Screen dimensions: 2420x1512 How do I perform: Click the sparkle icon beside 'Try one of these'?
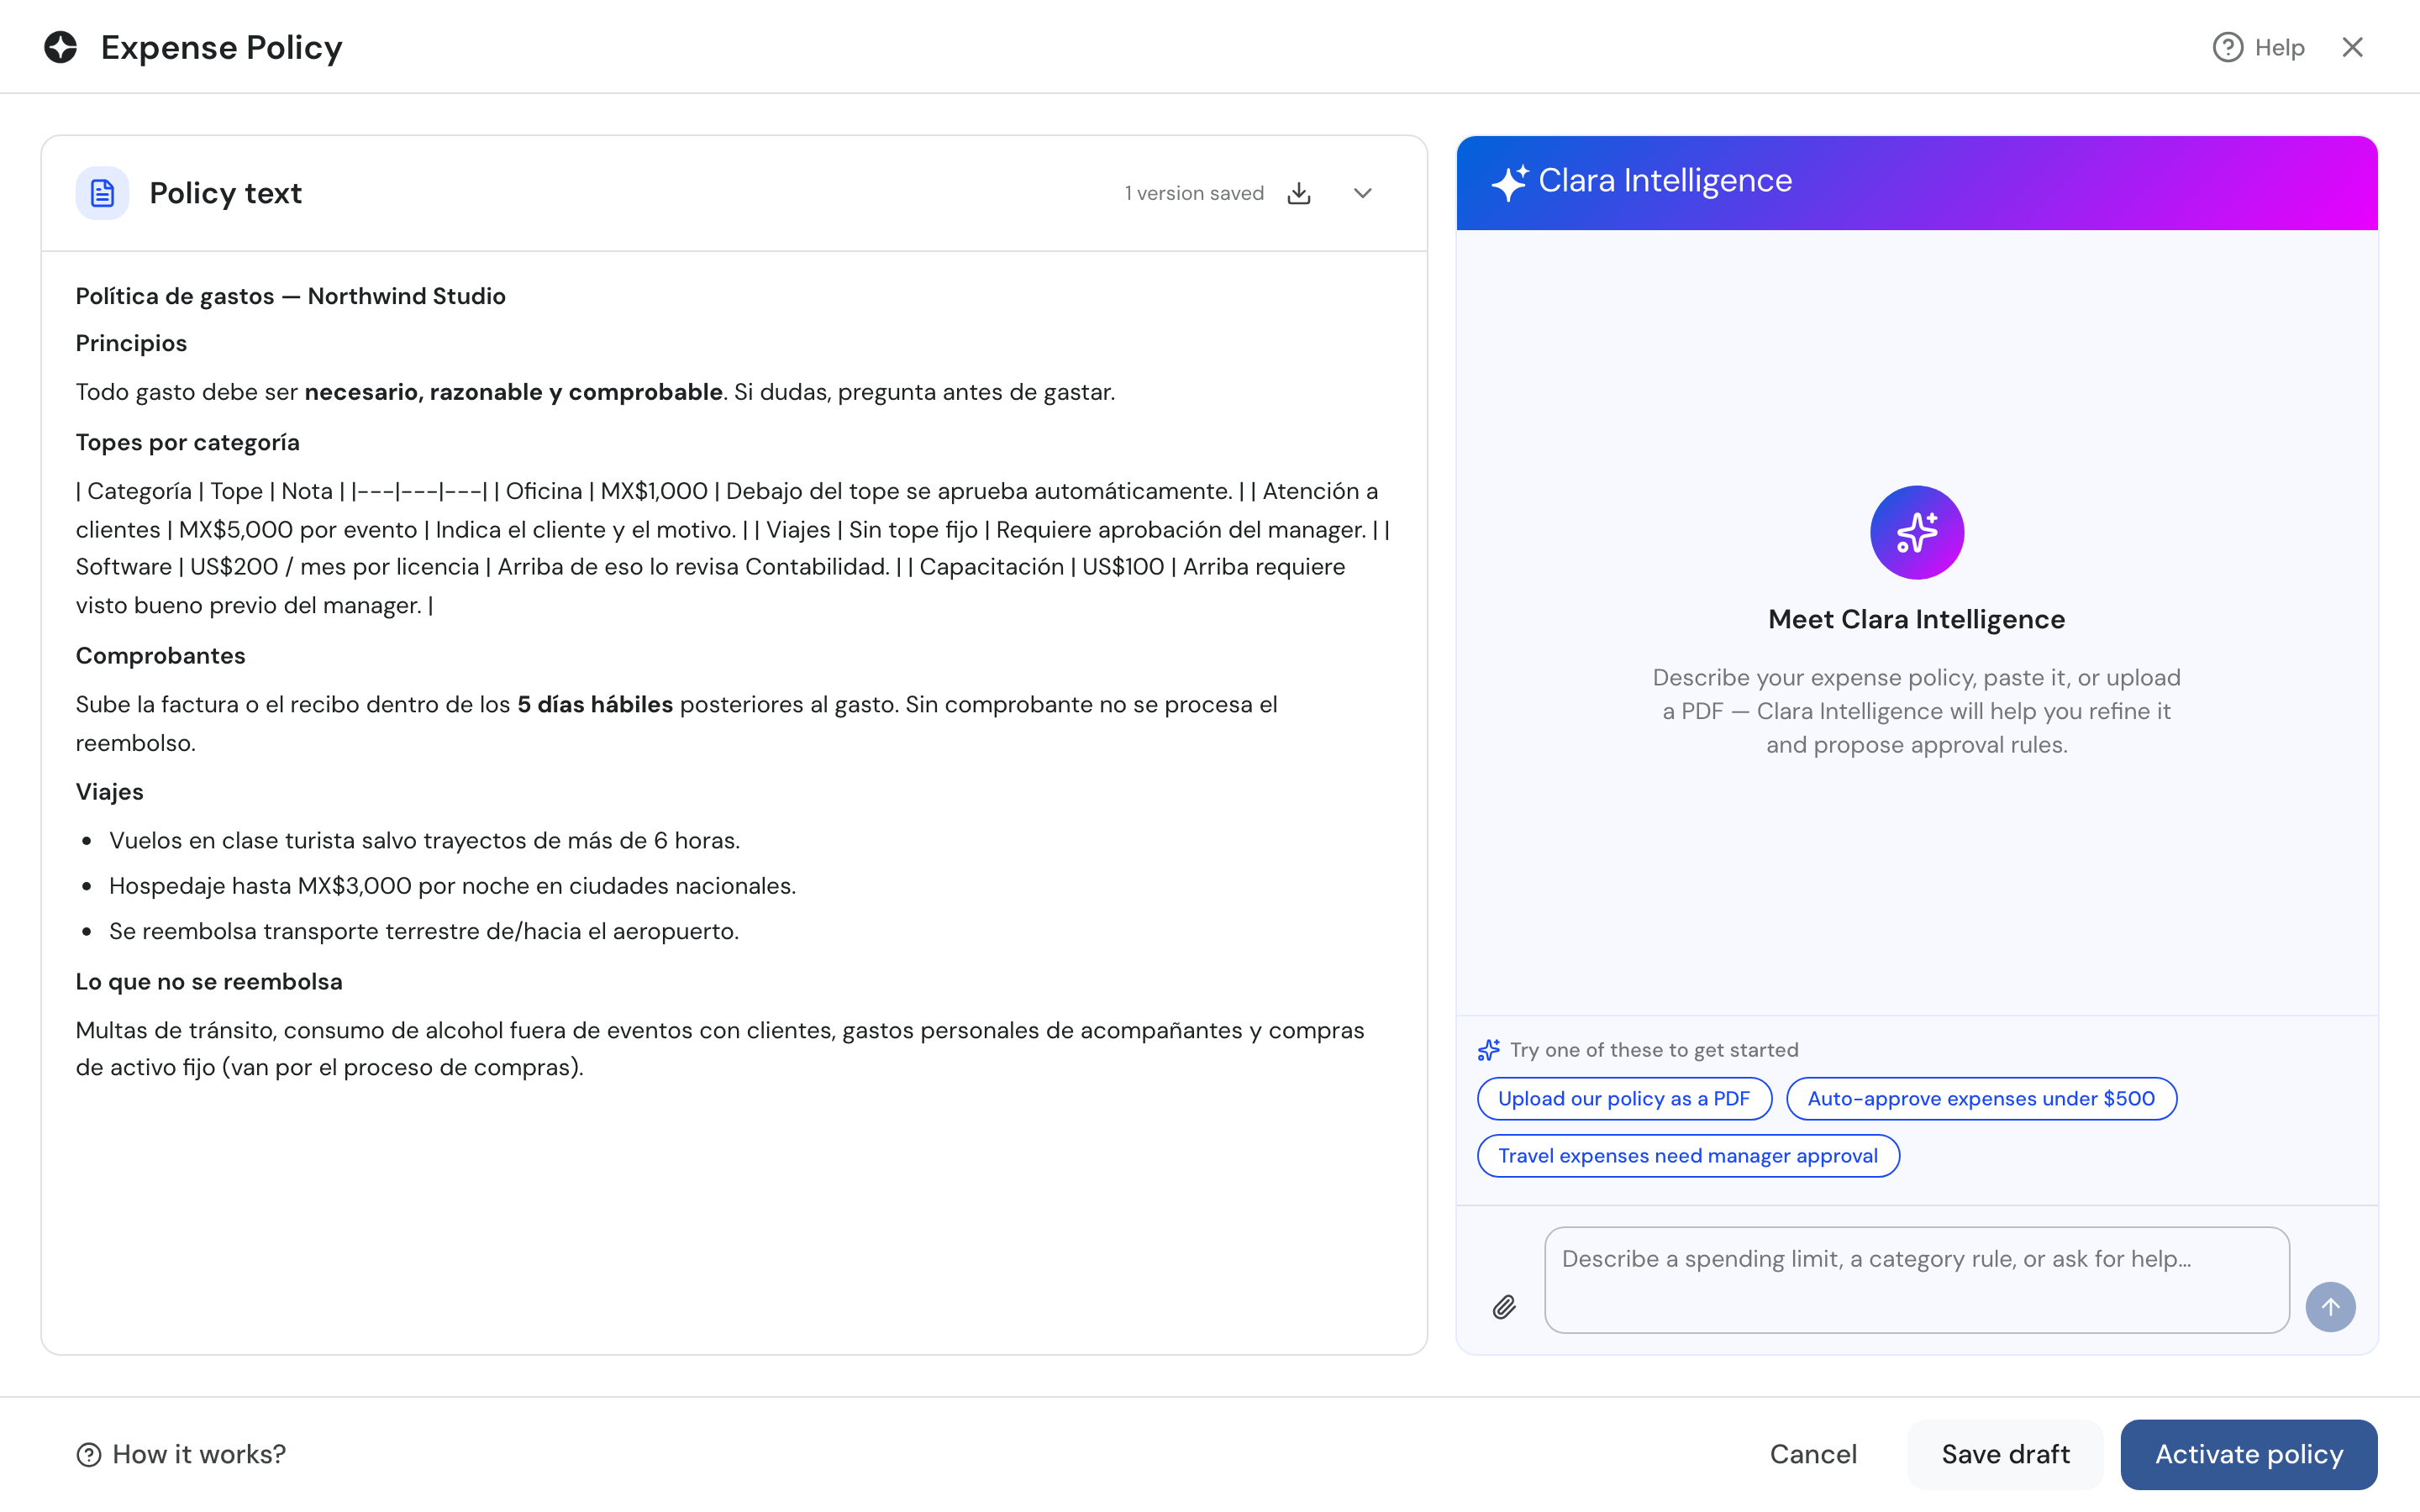pos(1489,1050)
